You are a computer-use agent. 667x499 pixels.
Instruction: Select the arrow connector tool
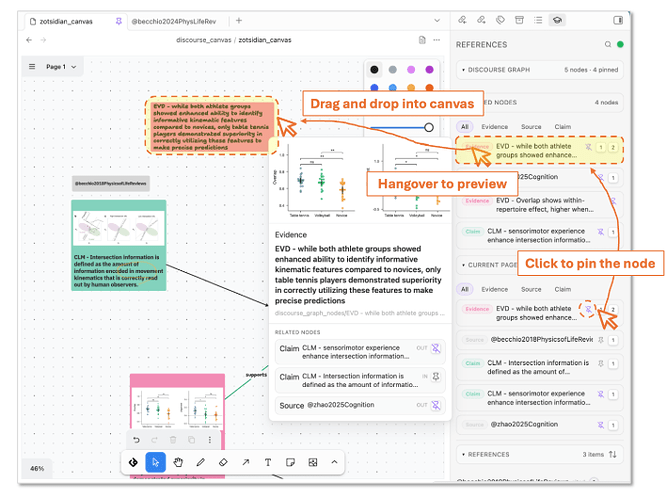[x=245, y=462]
